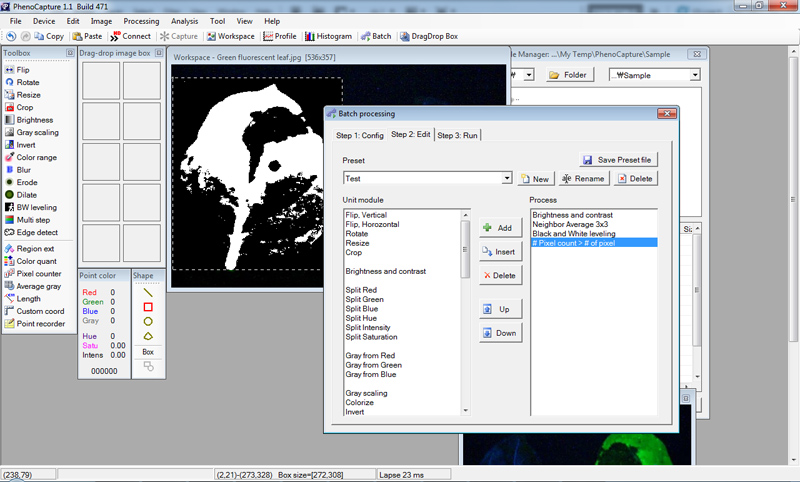Open the Pixel counter tool
Image resolution: width=800 pixels, height=482 pixels.
point(38,273)
